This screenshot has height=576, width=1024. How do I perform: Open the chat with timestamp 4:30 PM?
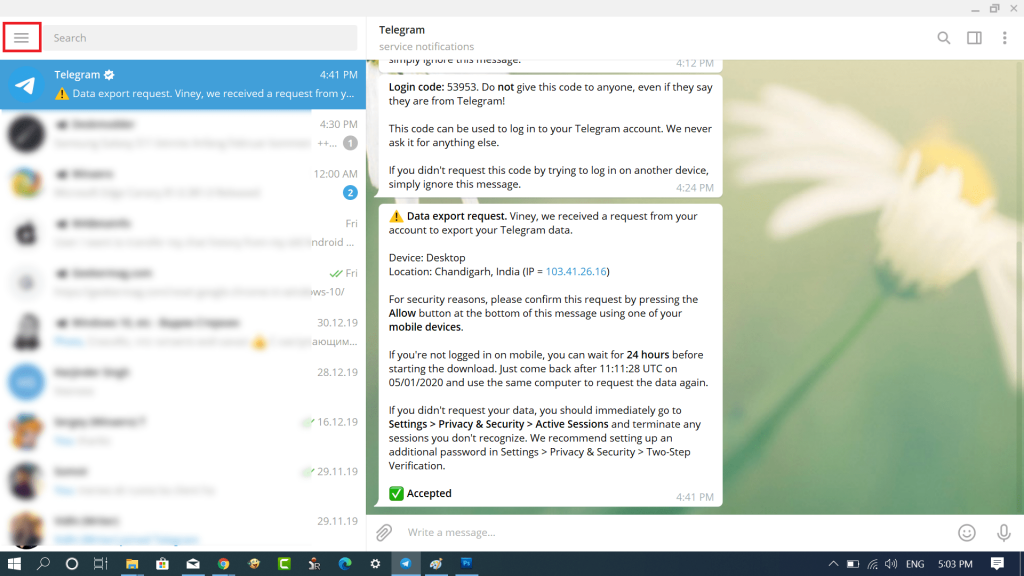[183, 134]
